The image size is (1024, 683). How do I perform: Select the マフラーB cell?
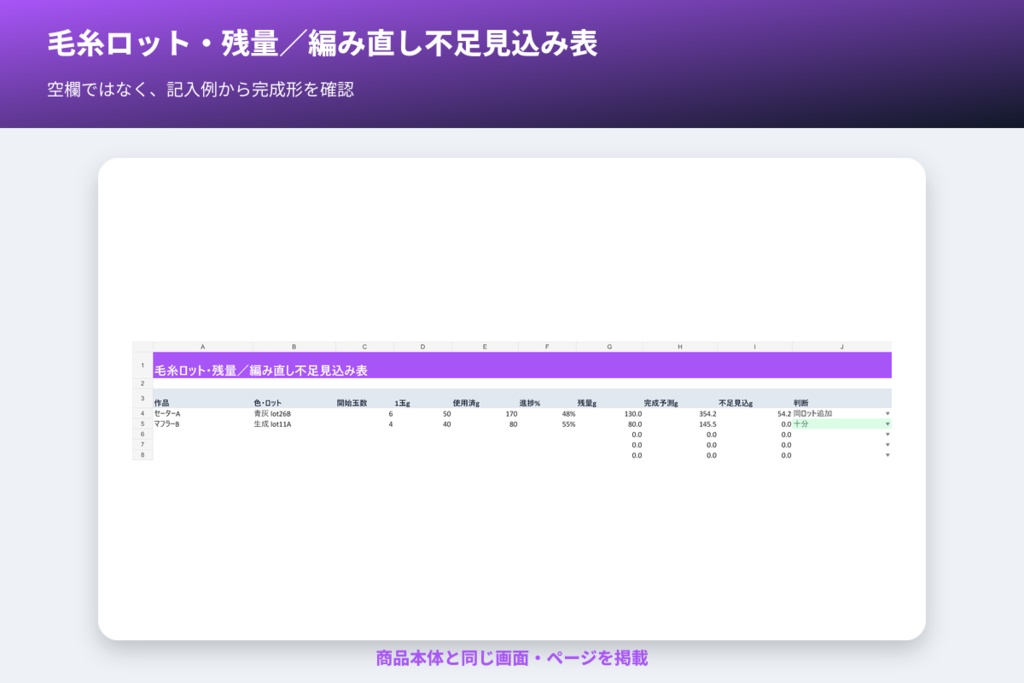click(x=202, y=424)
